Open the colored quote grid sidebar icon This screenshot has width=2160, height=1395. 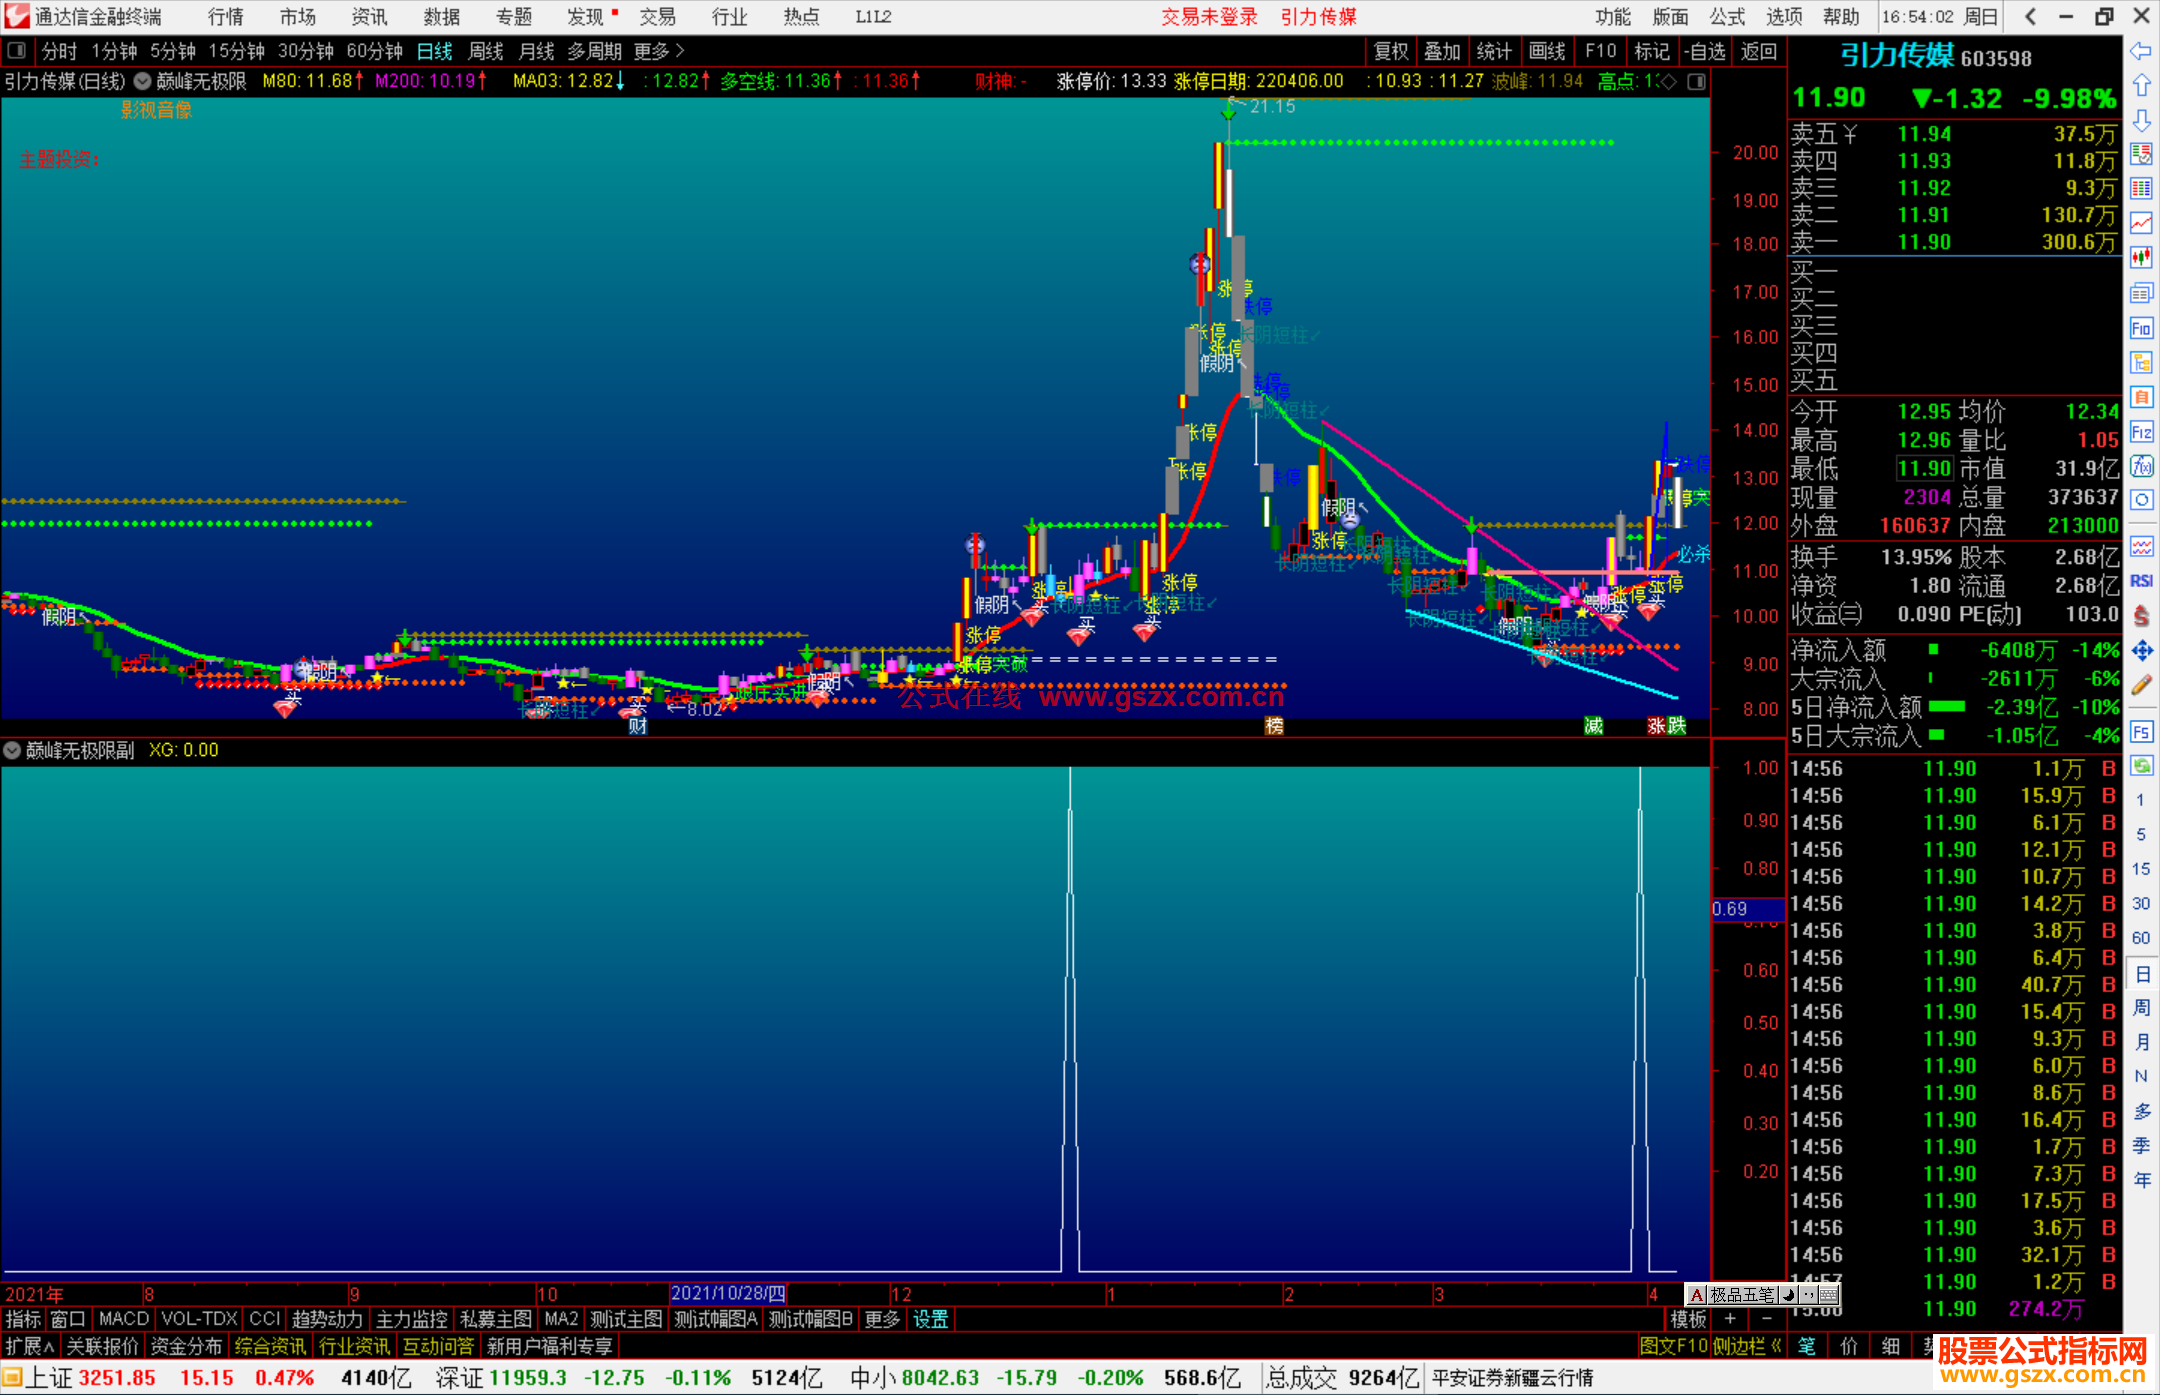pos(2141,189)
